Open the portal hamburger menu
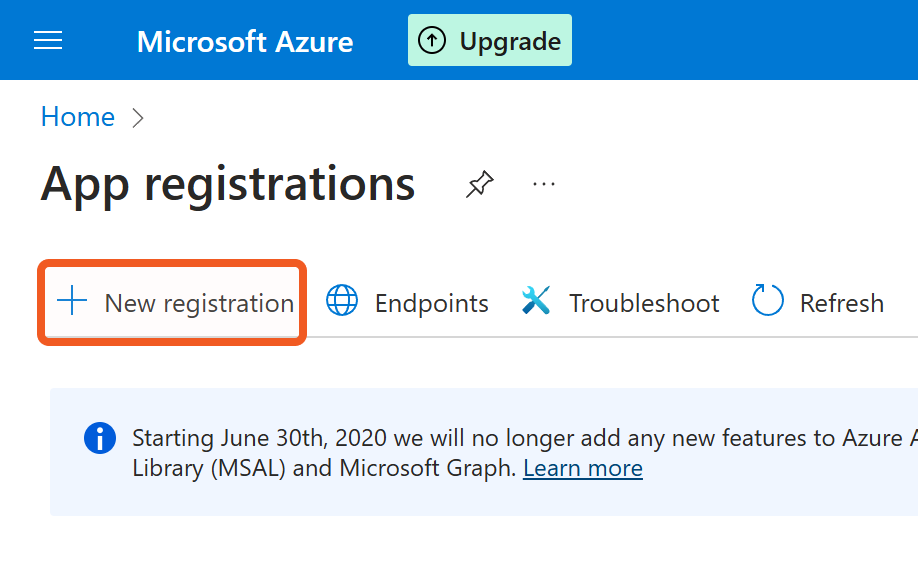Screen dimensions: 918x576 point(48,40)
